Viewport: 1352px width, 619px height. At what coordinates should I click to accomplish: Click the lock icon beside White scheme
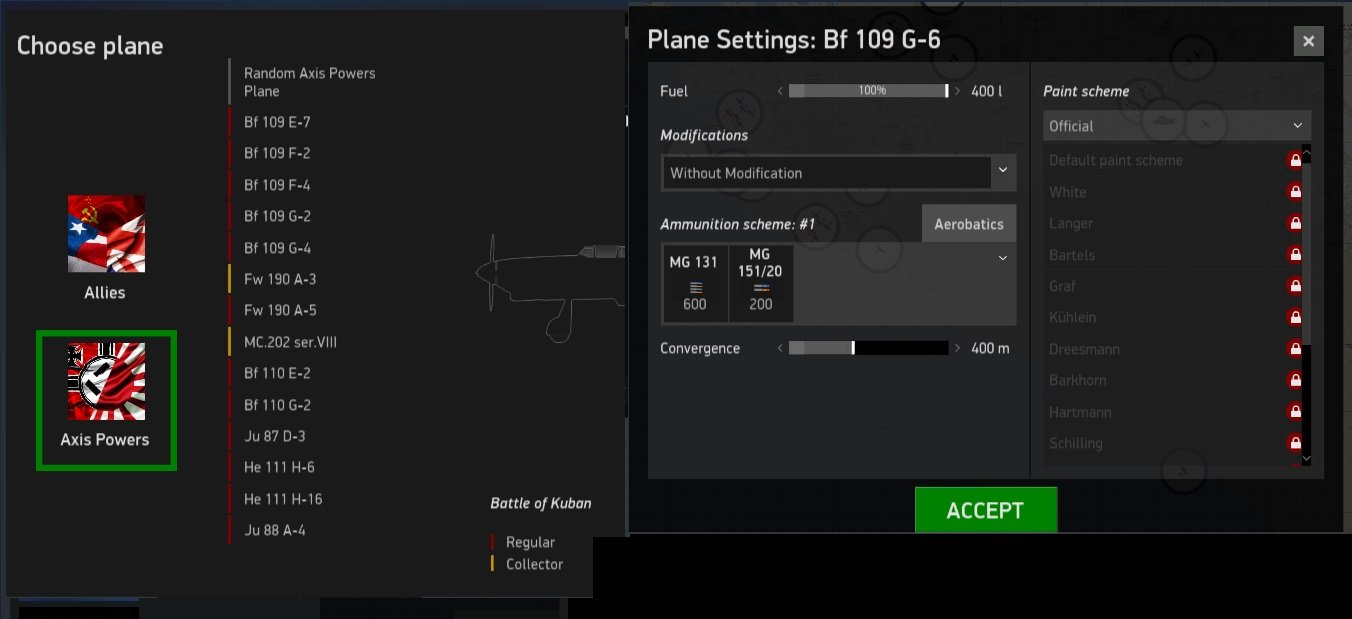coord(1295,192)
